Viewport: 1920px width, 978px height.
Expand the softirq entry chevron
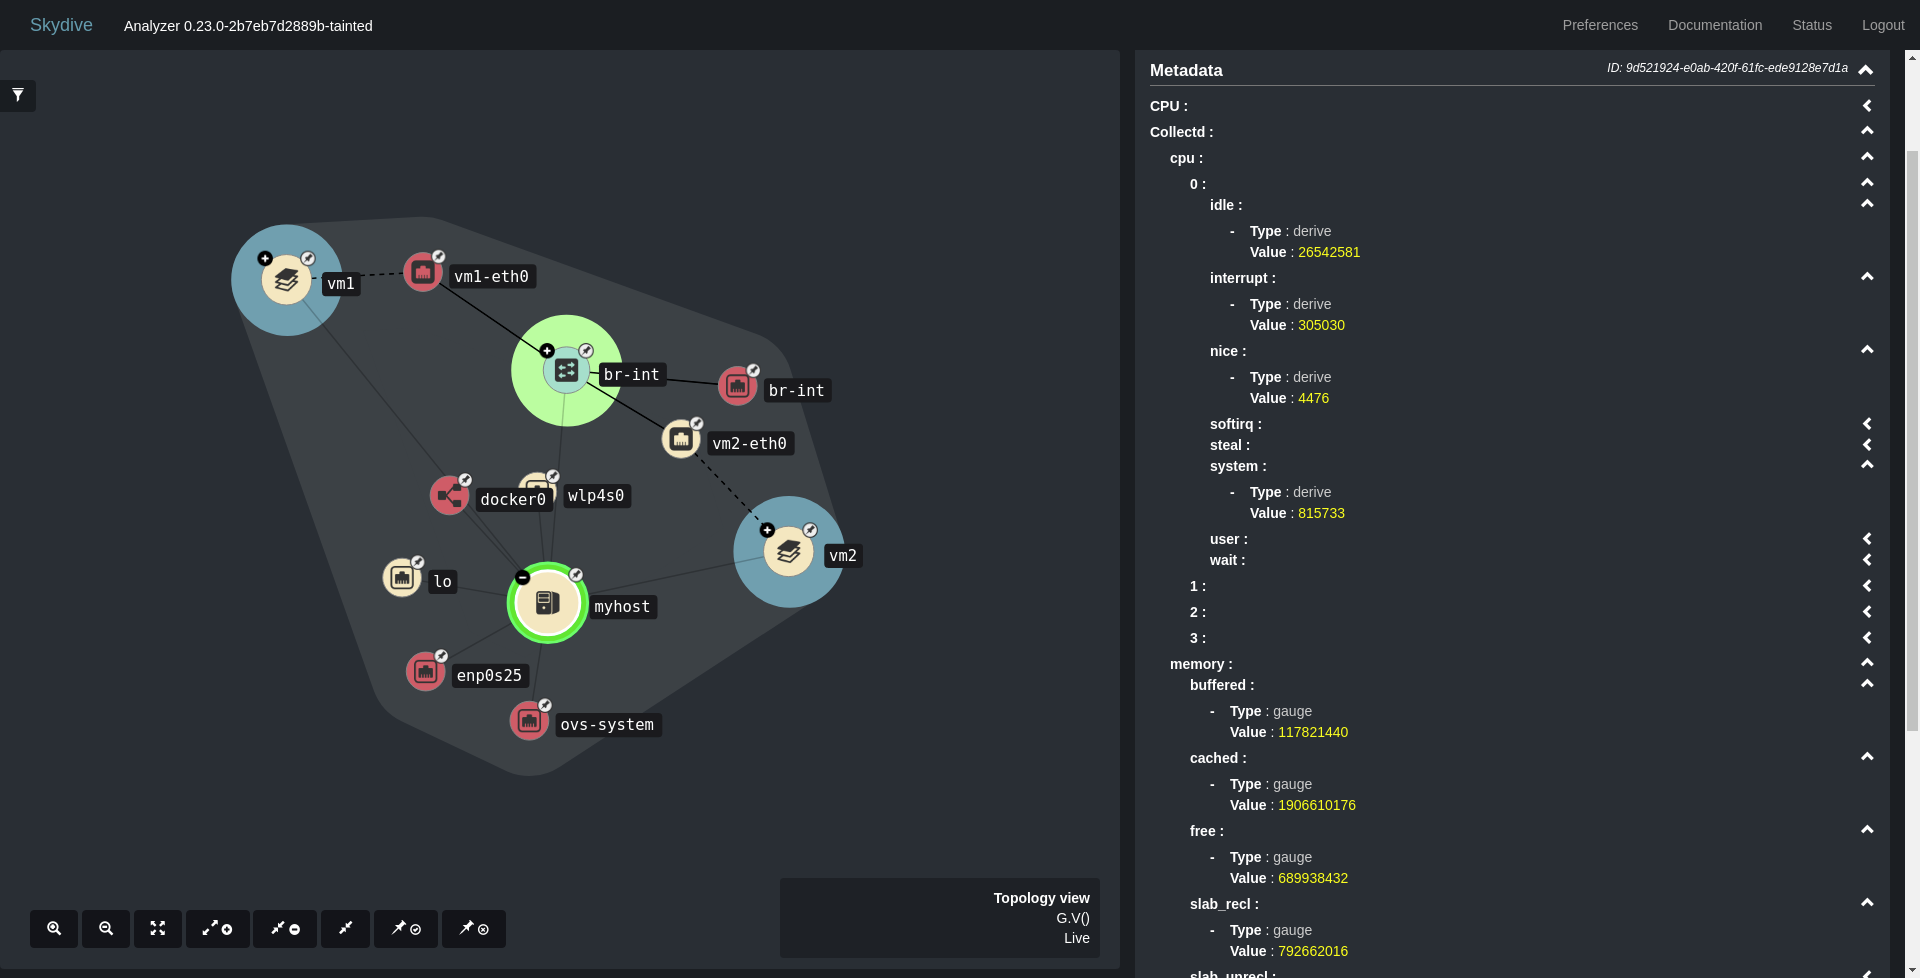click(1866, 424)
